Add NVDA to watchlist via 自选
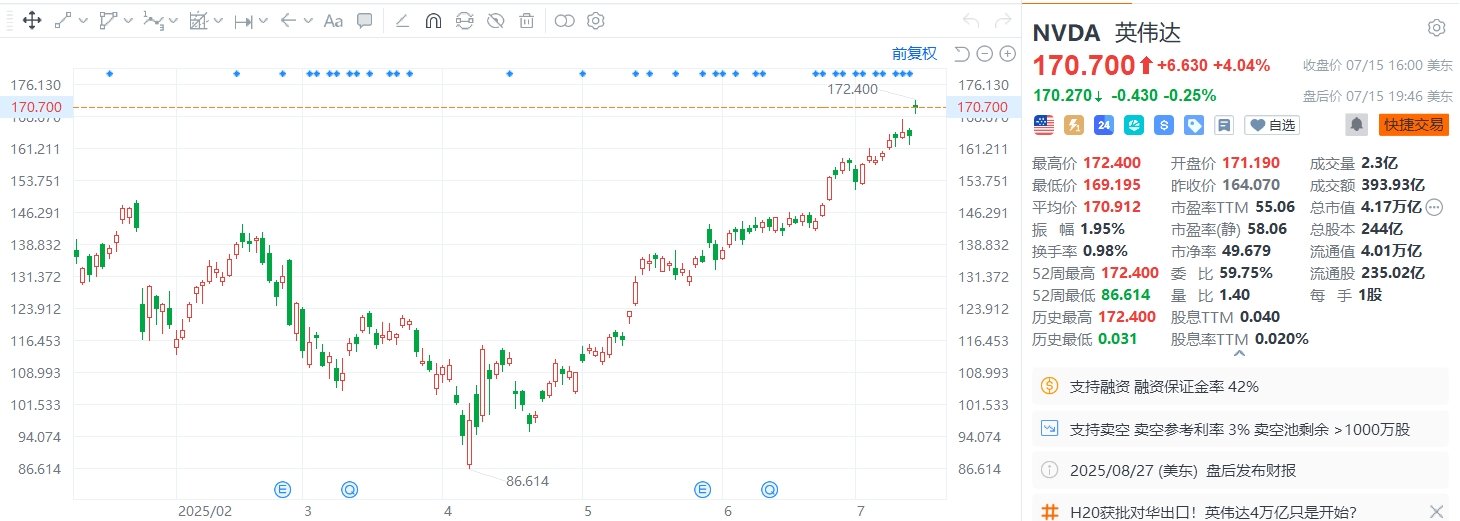 1272,125
